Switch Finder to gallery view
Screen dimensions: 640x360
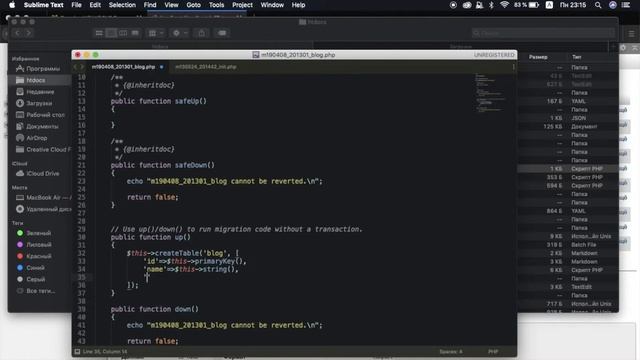point(135,33)
